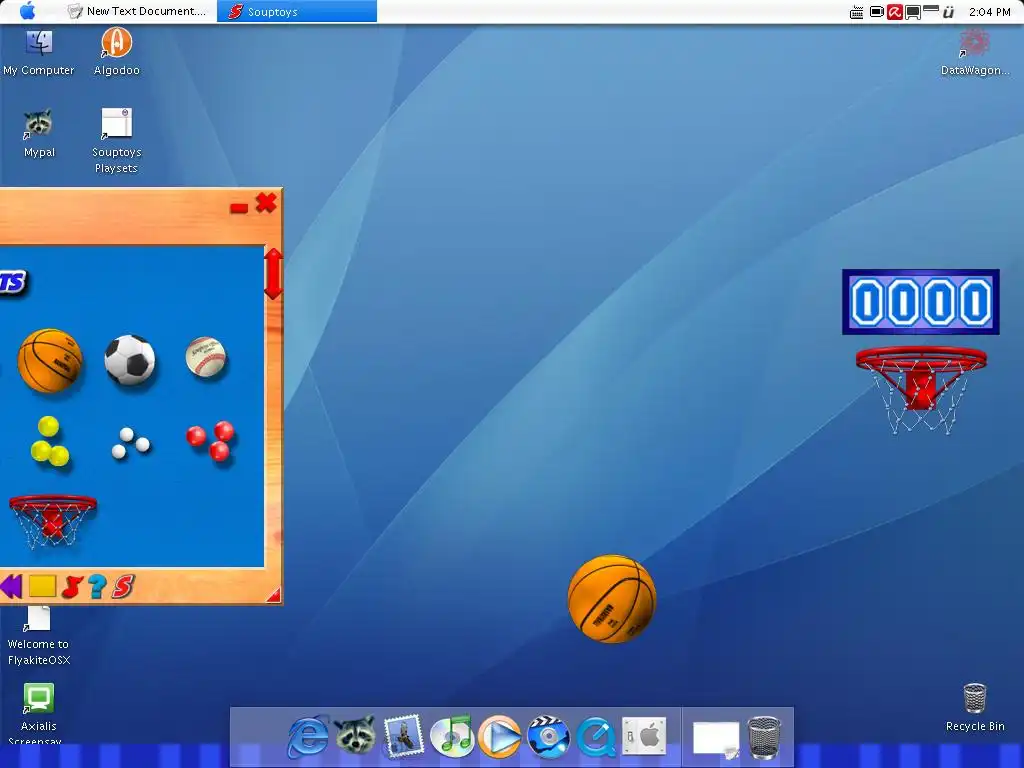Open the clapperboard DVD dock icon
Screen dimensions: 1024x768
[548, 737]
